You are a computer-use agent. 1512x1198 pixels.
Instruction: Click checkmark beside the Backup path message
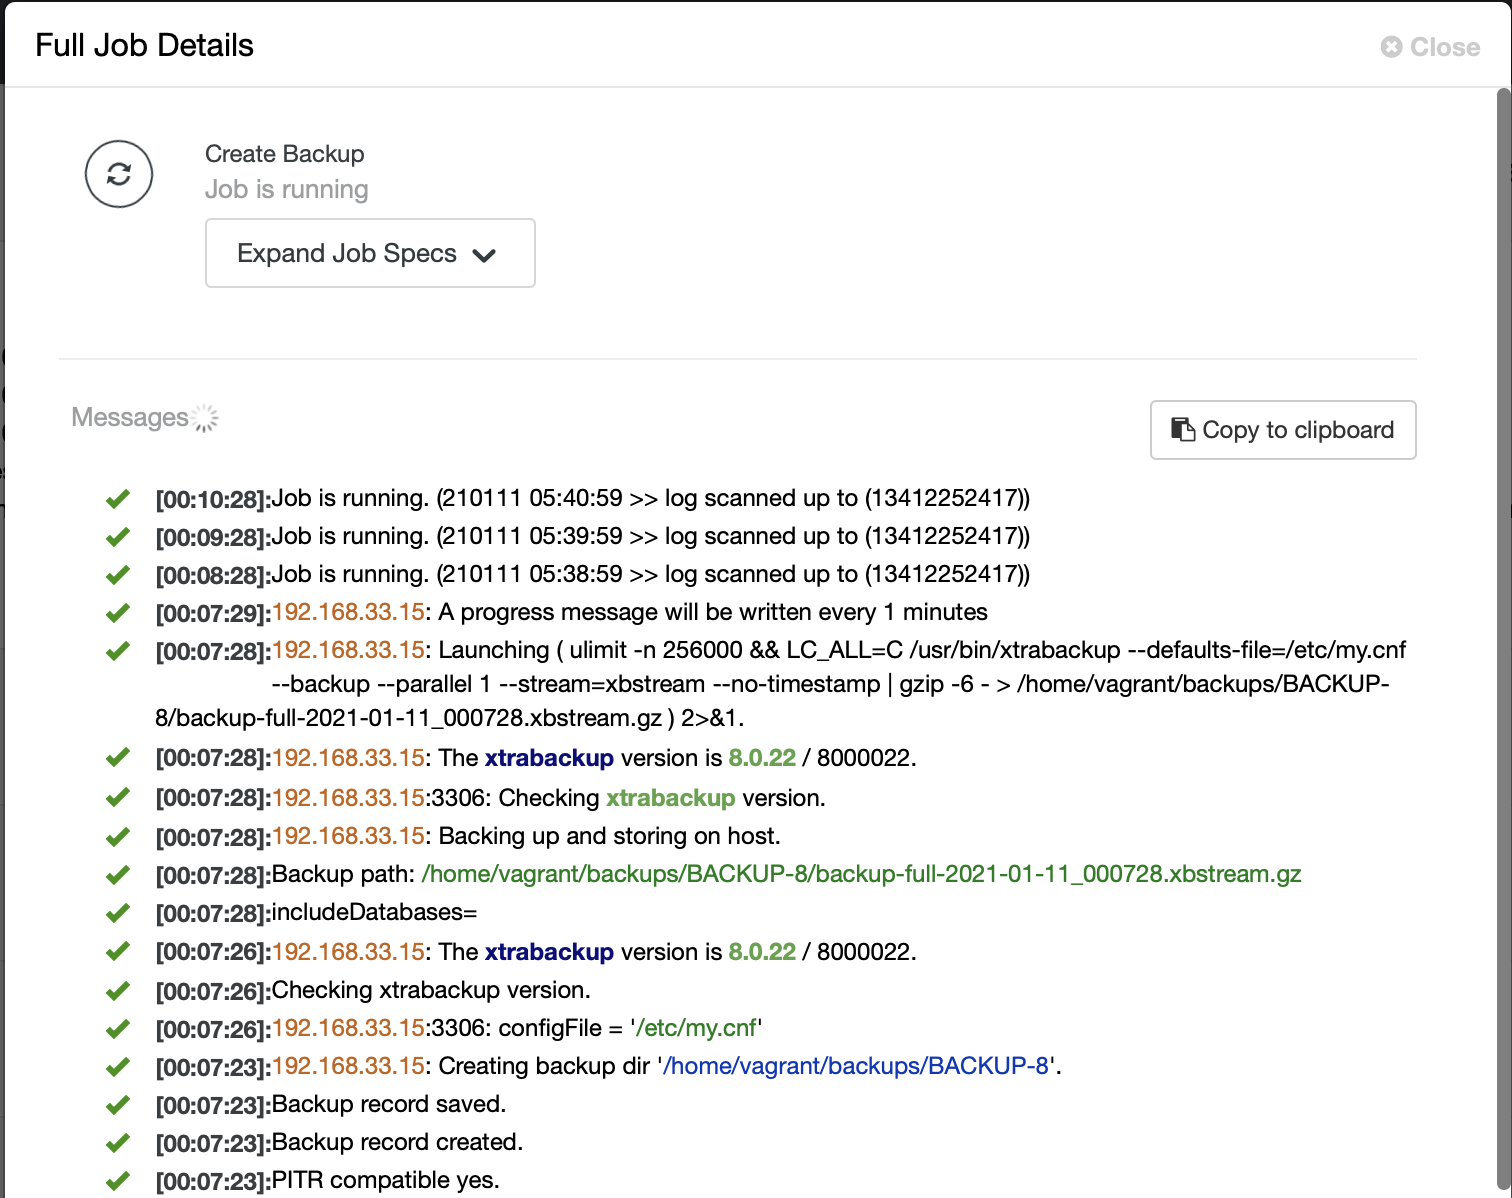pos(118,874)
